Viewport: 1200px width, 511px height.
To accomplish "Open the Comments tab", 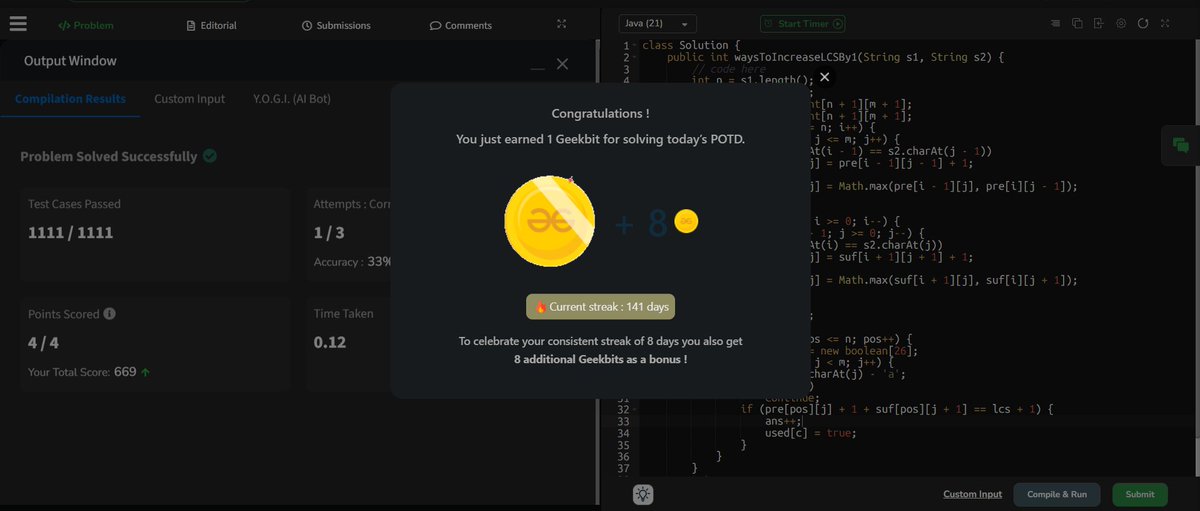I will pos(461,25).
